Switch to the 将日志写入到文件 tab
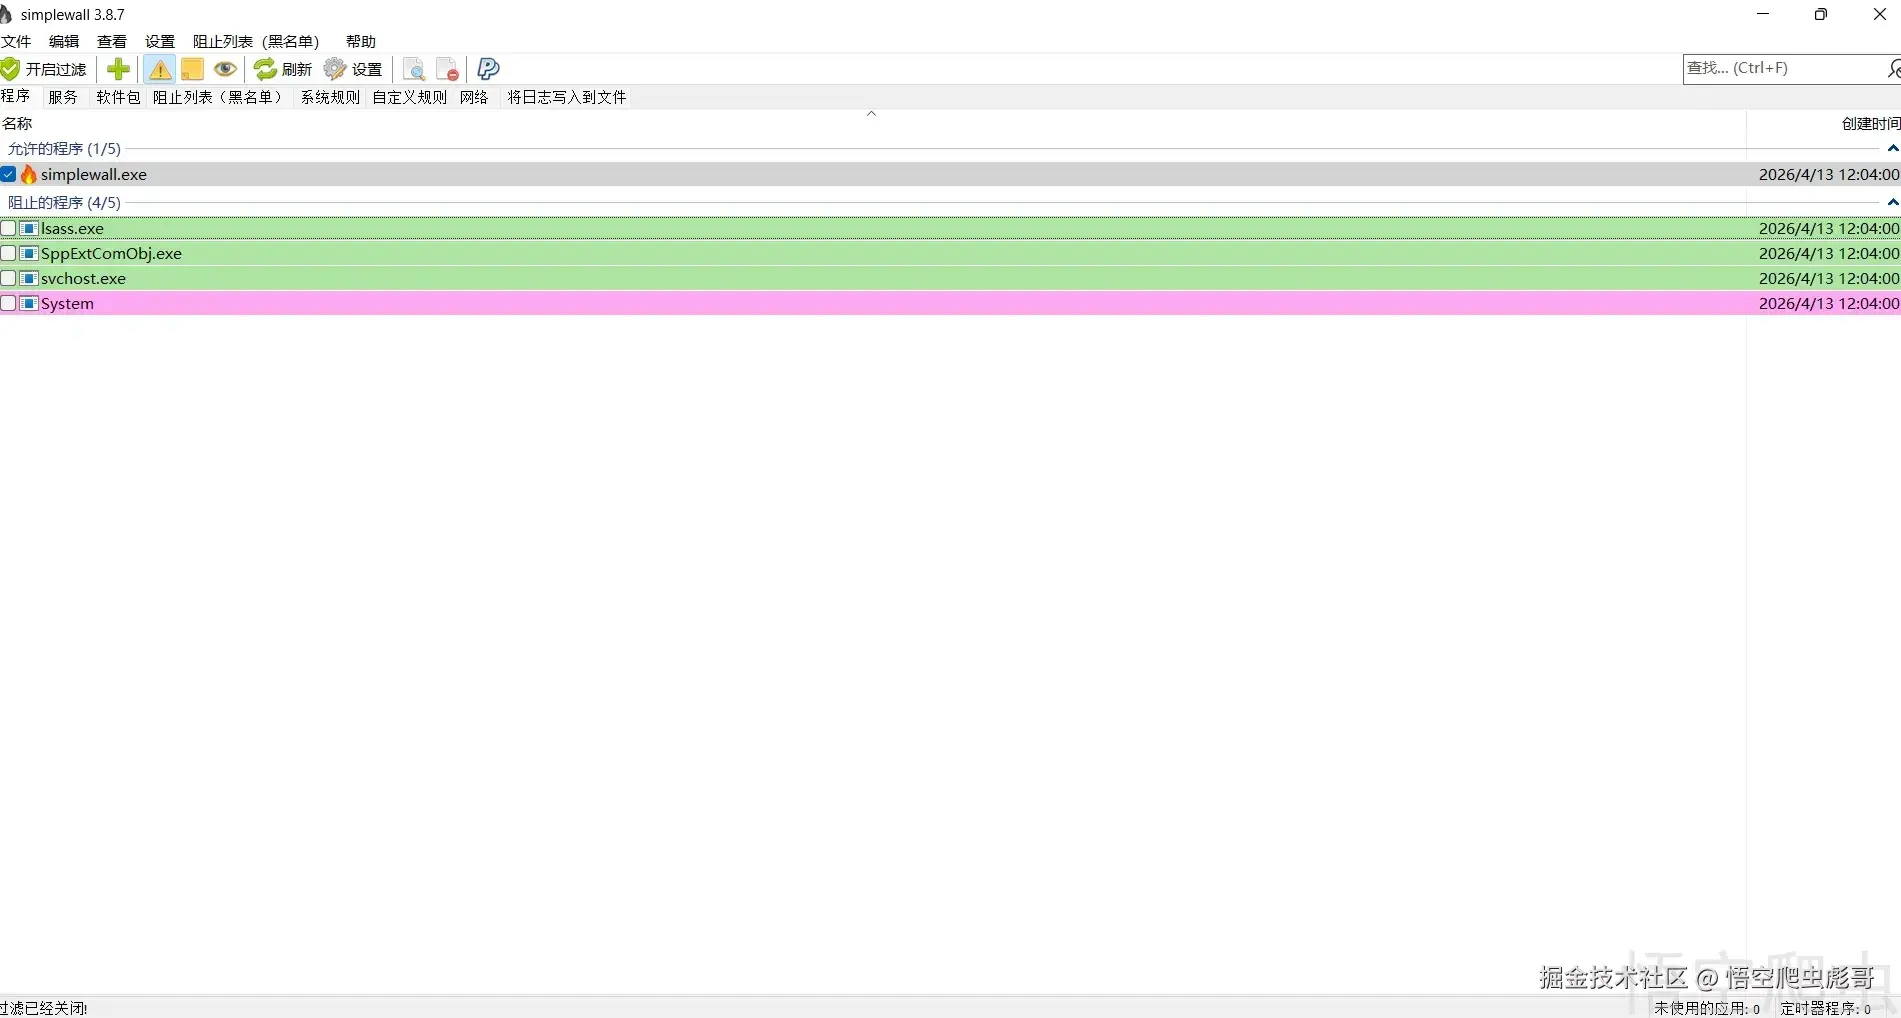Screen dimensions: 1901x1018 (566, 97)
